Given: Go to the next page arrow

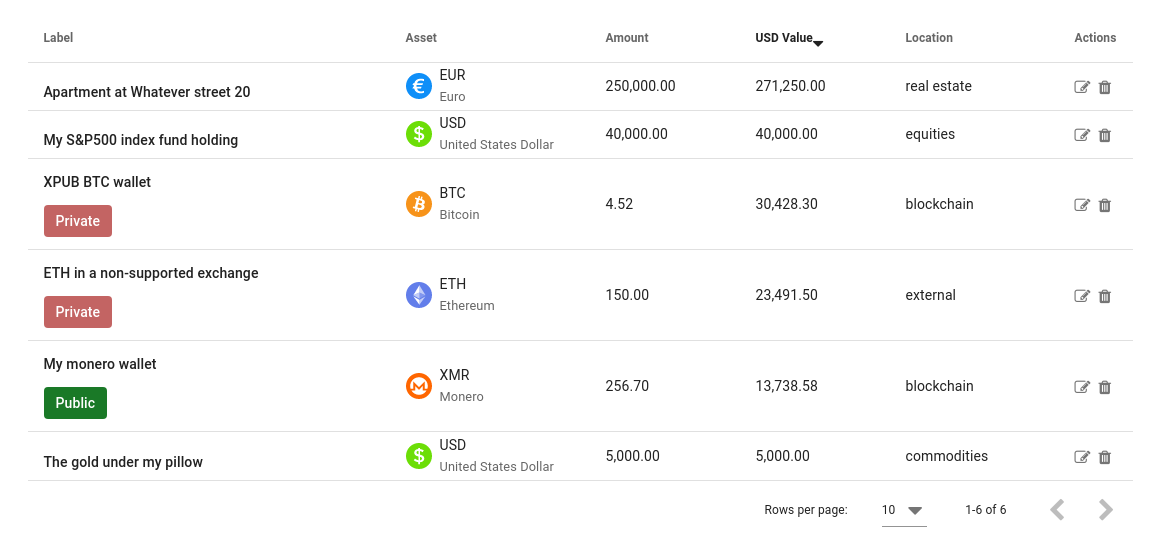Looking at the screenshot, I should 1105,509.
